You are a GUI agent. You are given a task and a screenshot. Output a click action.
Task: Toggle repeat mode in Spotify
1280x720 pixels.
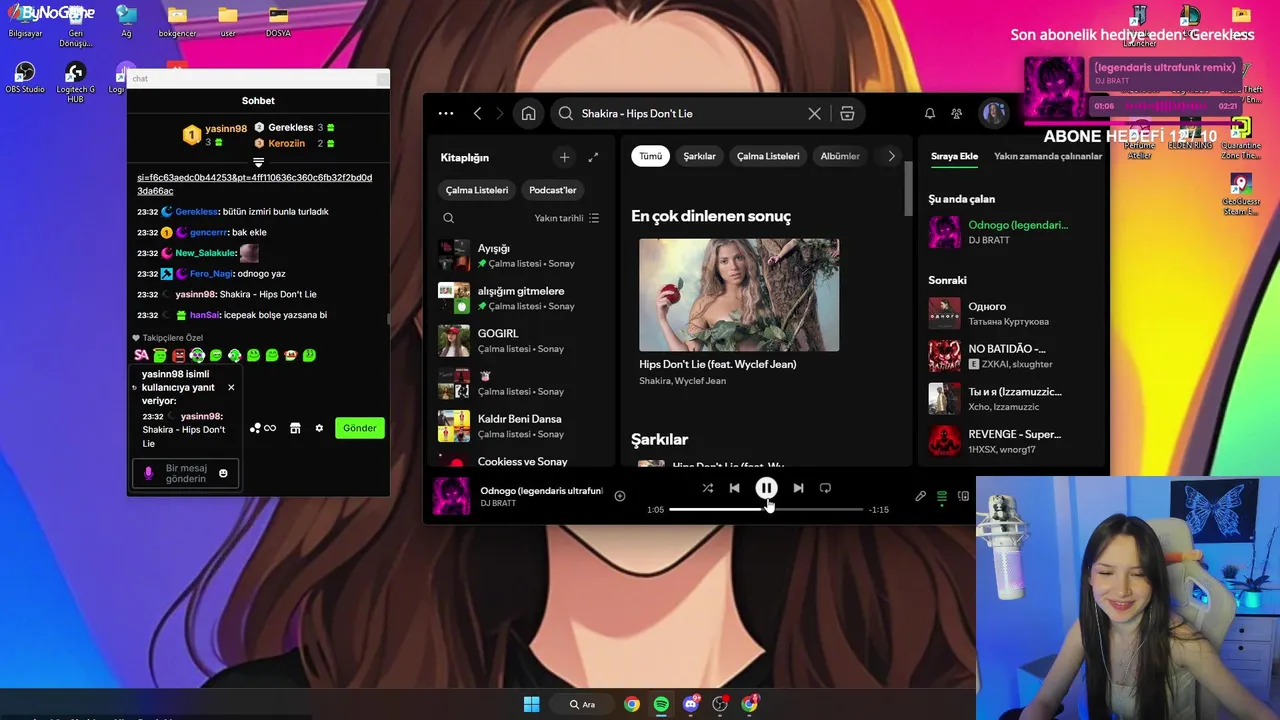825,488
